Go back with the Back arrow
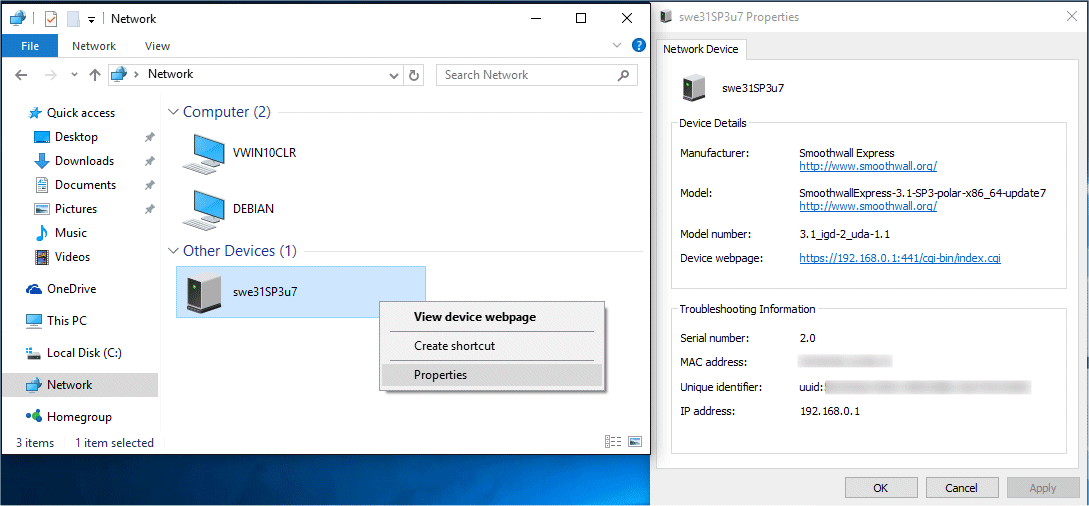 [21, 75]
